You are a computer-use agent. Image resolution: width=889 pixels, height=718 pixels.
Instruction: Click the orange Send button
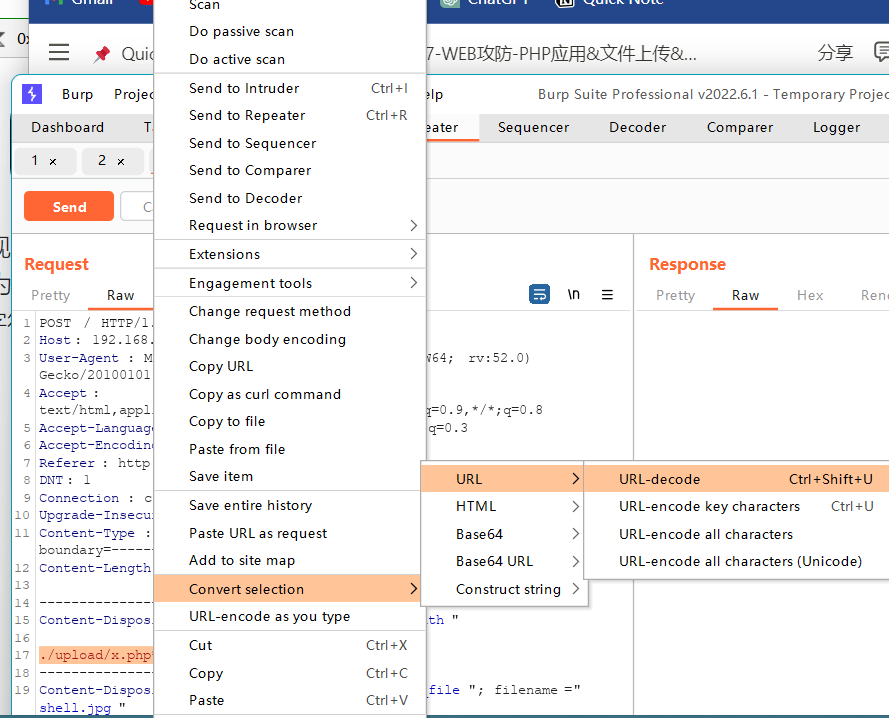69,206
